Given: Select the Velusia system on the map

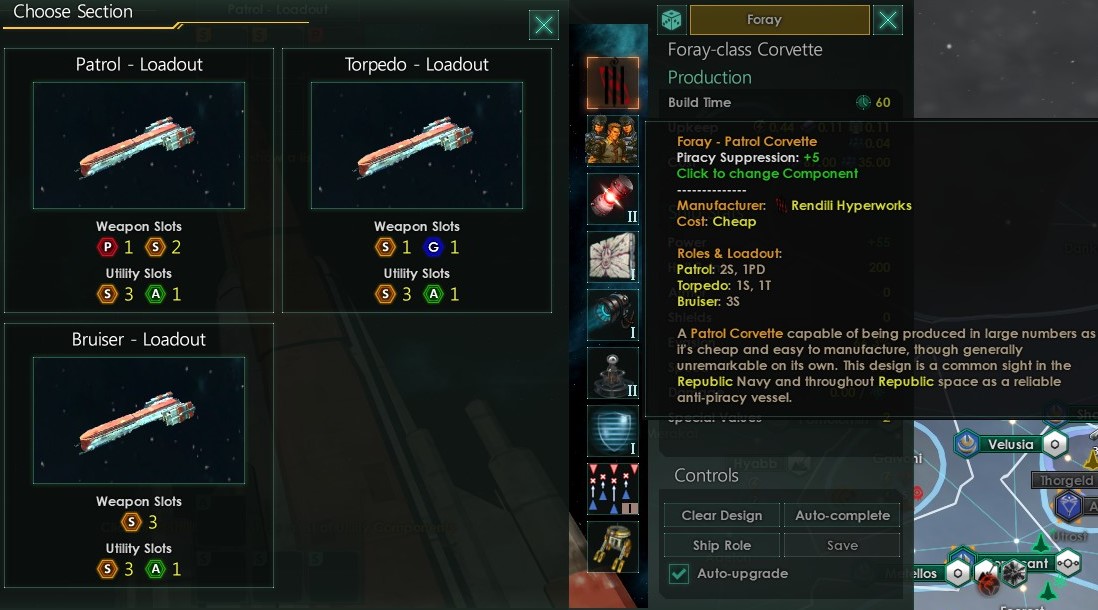Looking at the screenshot, I should pyautogui.click(x=1010, y=444).
